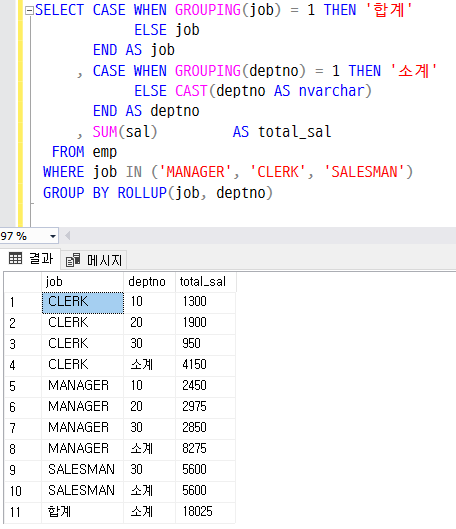Screen dimensions: 456x529
Task: Click the deptno 10 cell in row 1
Action: point(149,302)
